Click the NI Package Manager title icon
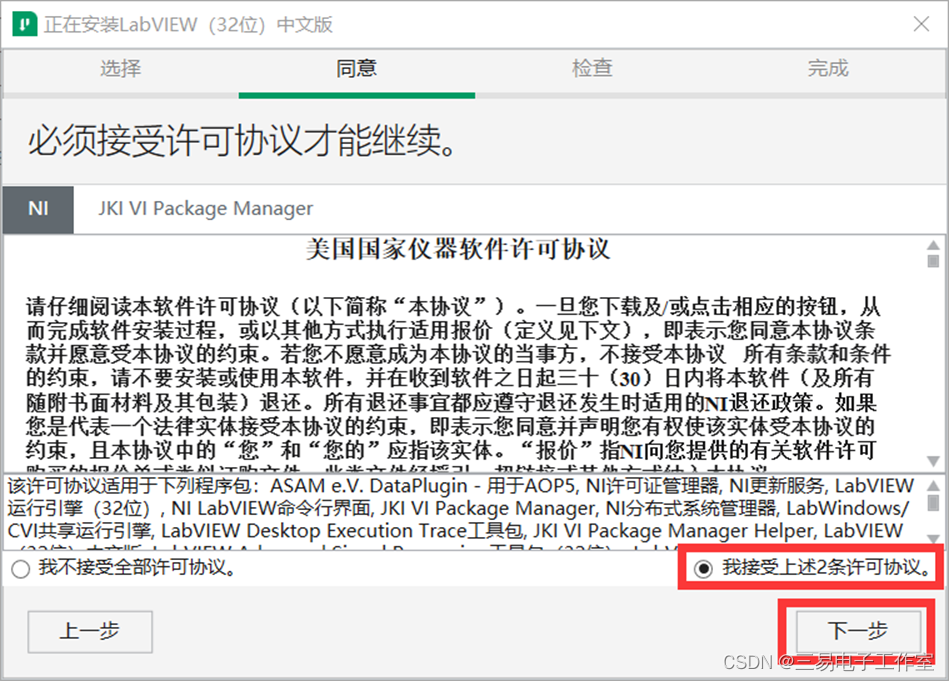 (25, 25)
